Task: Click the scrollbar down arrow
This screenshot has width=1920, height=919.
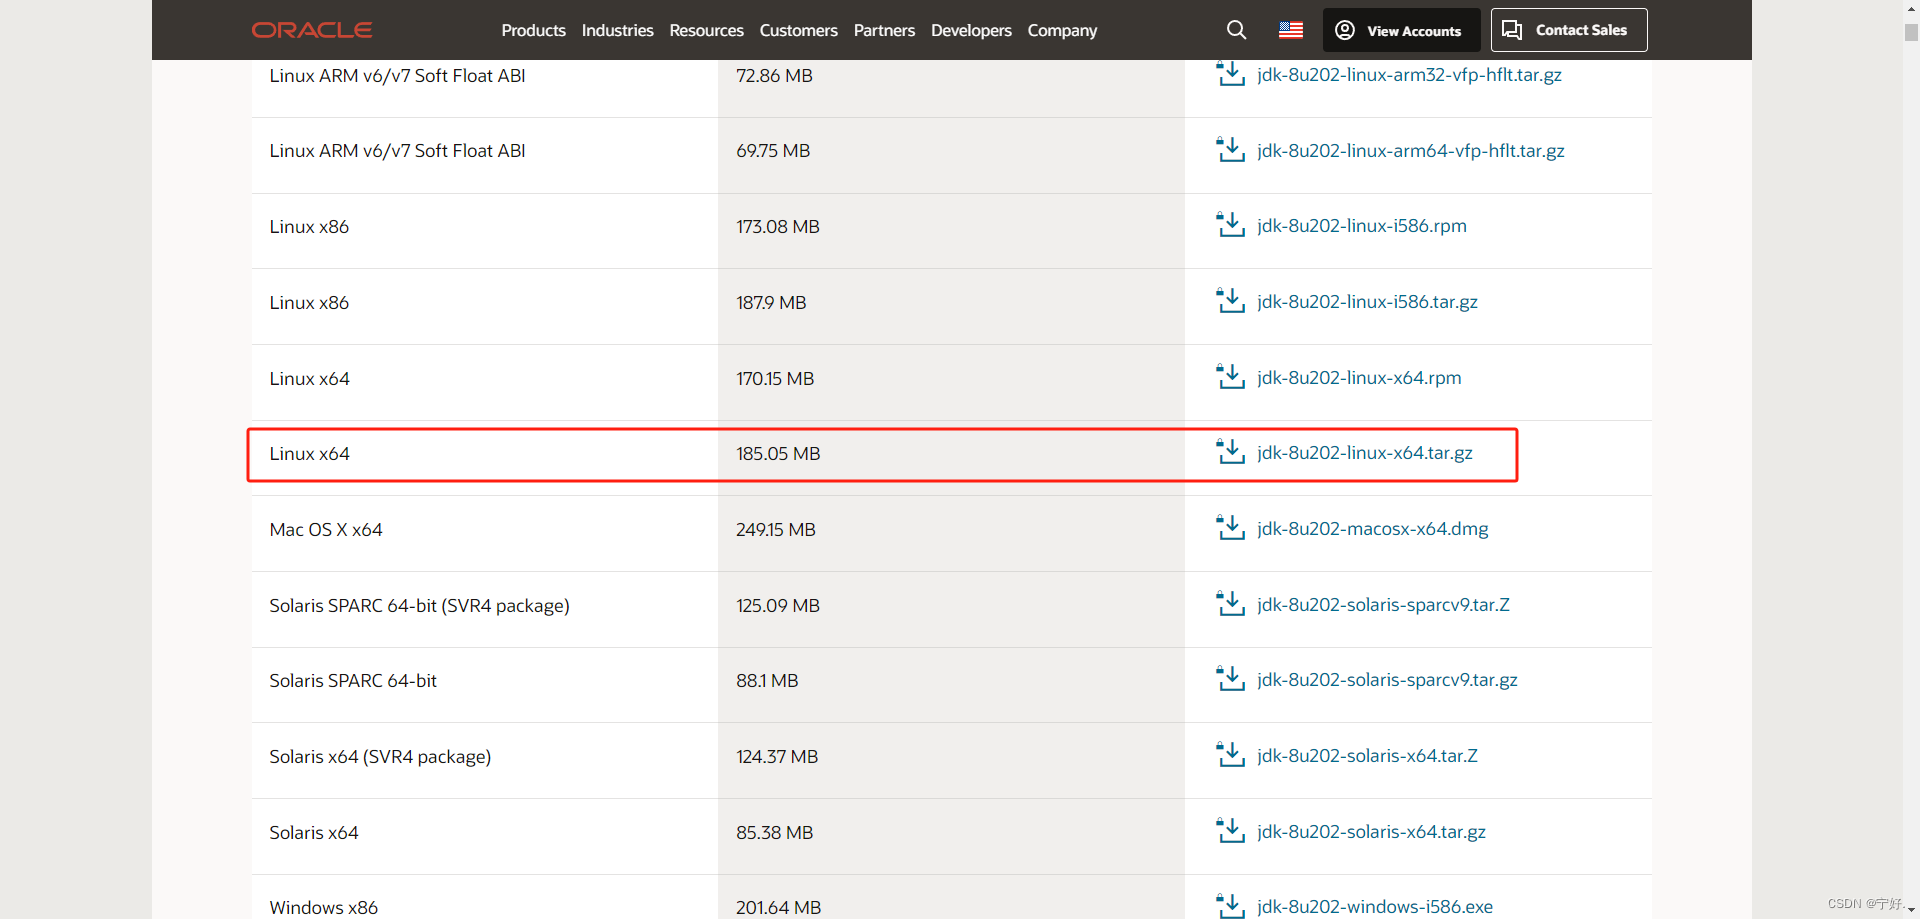Action: point(1911,910)
